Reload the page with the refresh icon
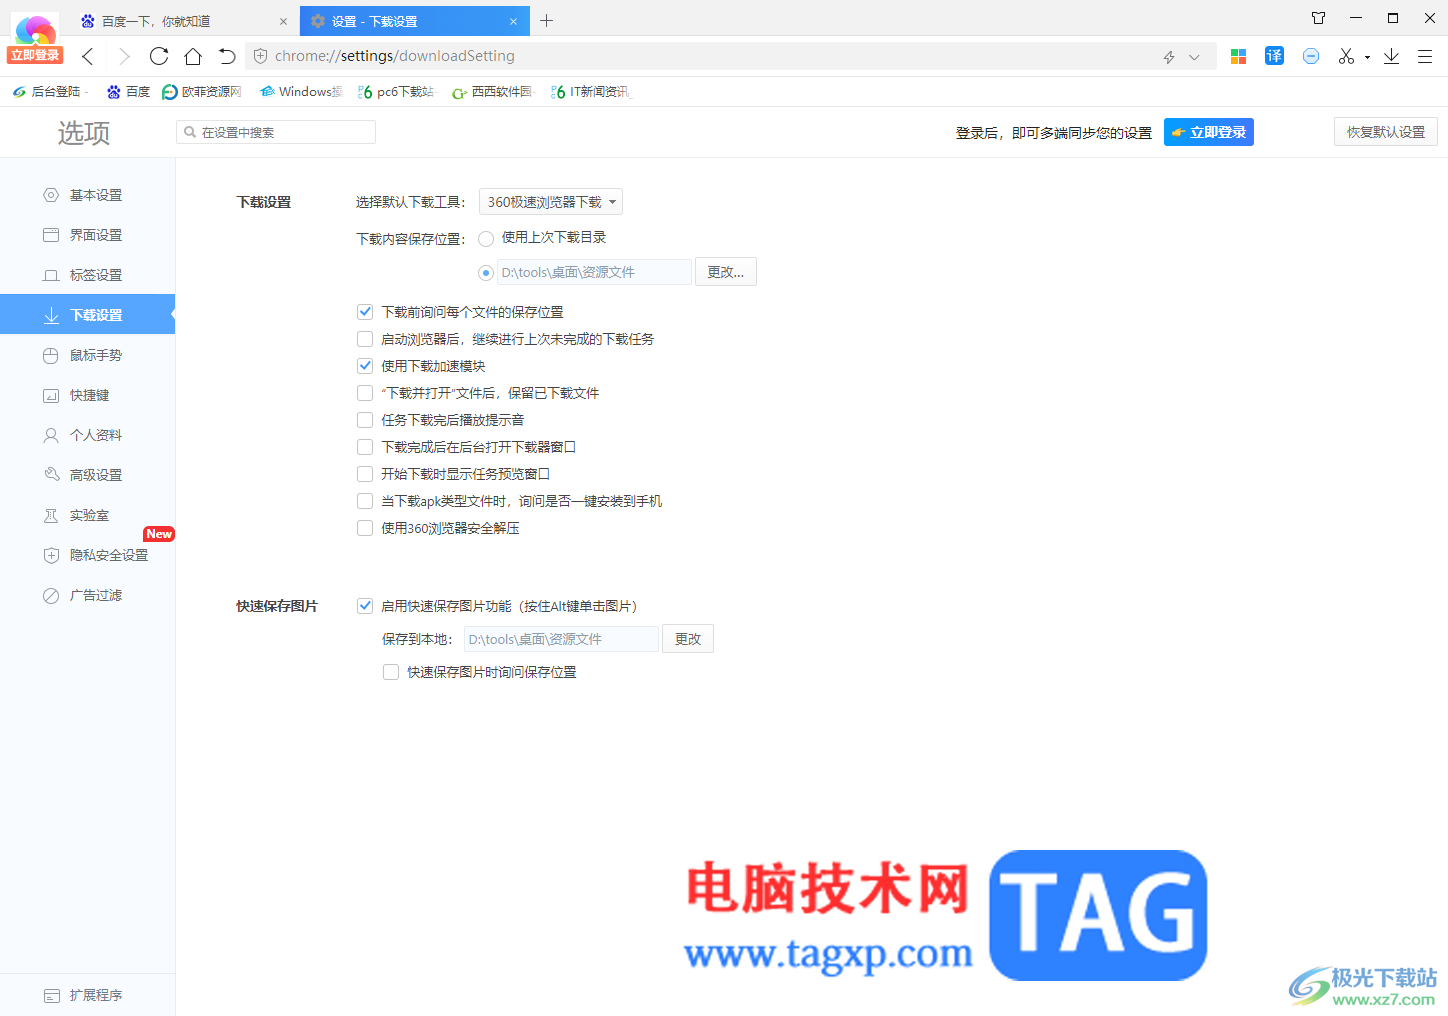The image size is (1448, 1016). pyautogui.click(x=159, y=56)
